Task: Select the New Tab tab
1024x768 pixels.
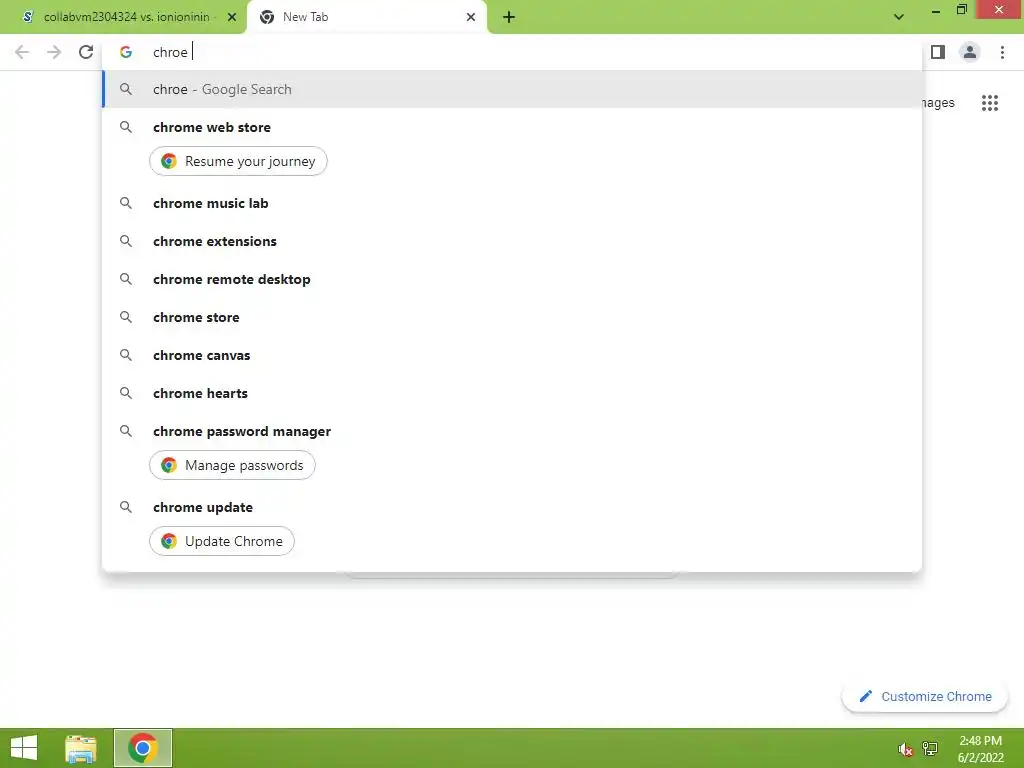Action: point(367,17)
